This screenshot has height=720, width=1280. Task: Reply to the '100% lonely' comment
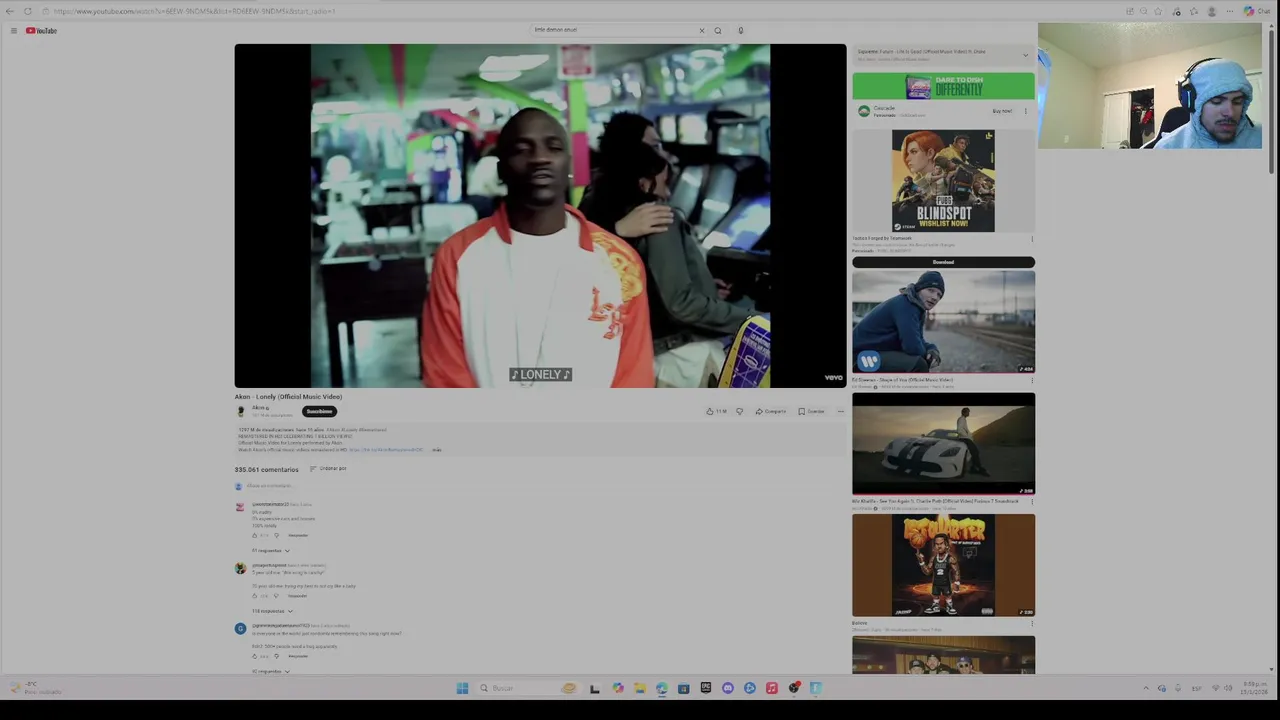[x=298, y=535]
